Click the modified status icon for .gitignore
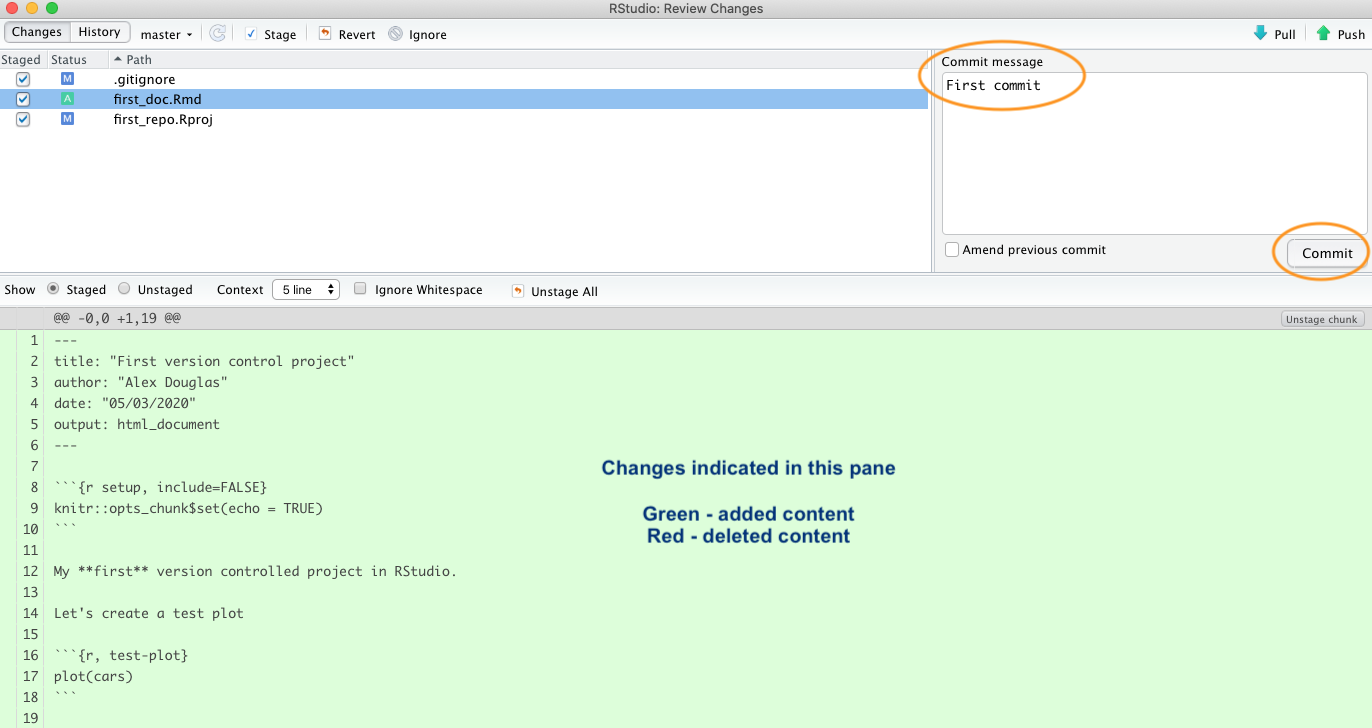Viewport: 1372px width, 728px height. (67, 79)
